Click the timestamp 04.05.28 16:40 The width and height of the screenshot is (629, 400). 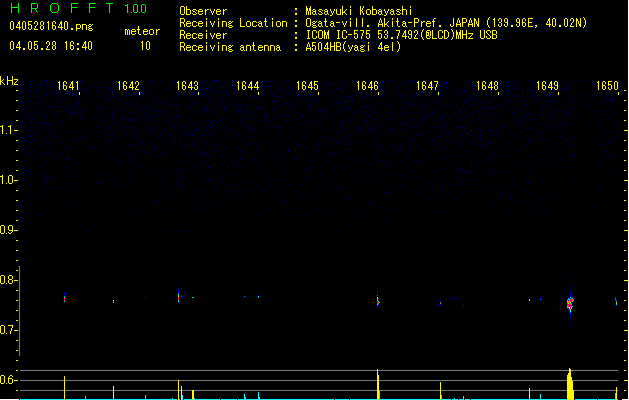(51, 46)
